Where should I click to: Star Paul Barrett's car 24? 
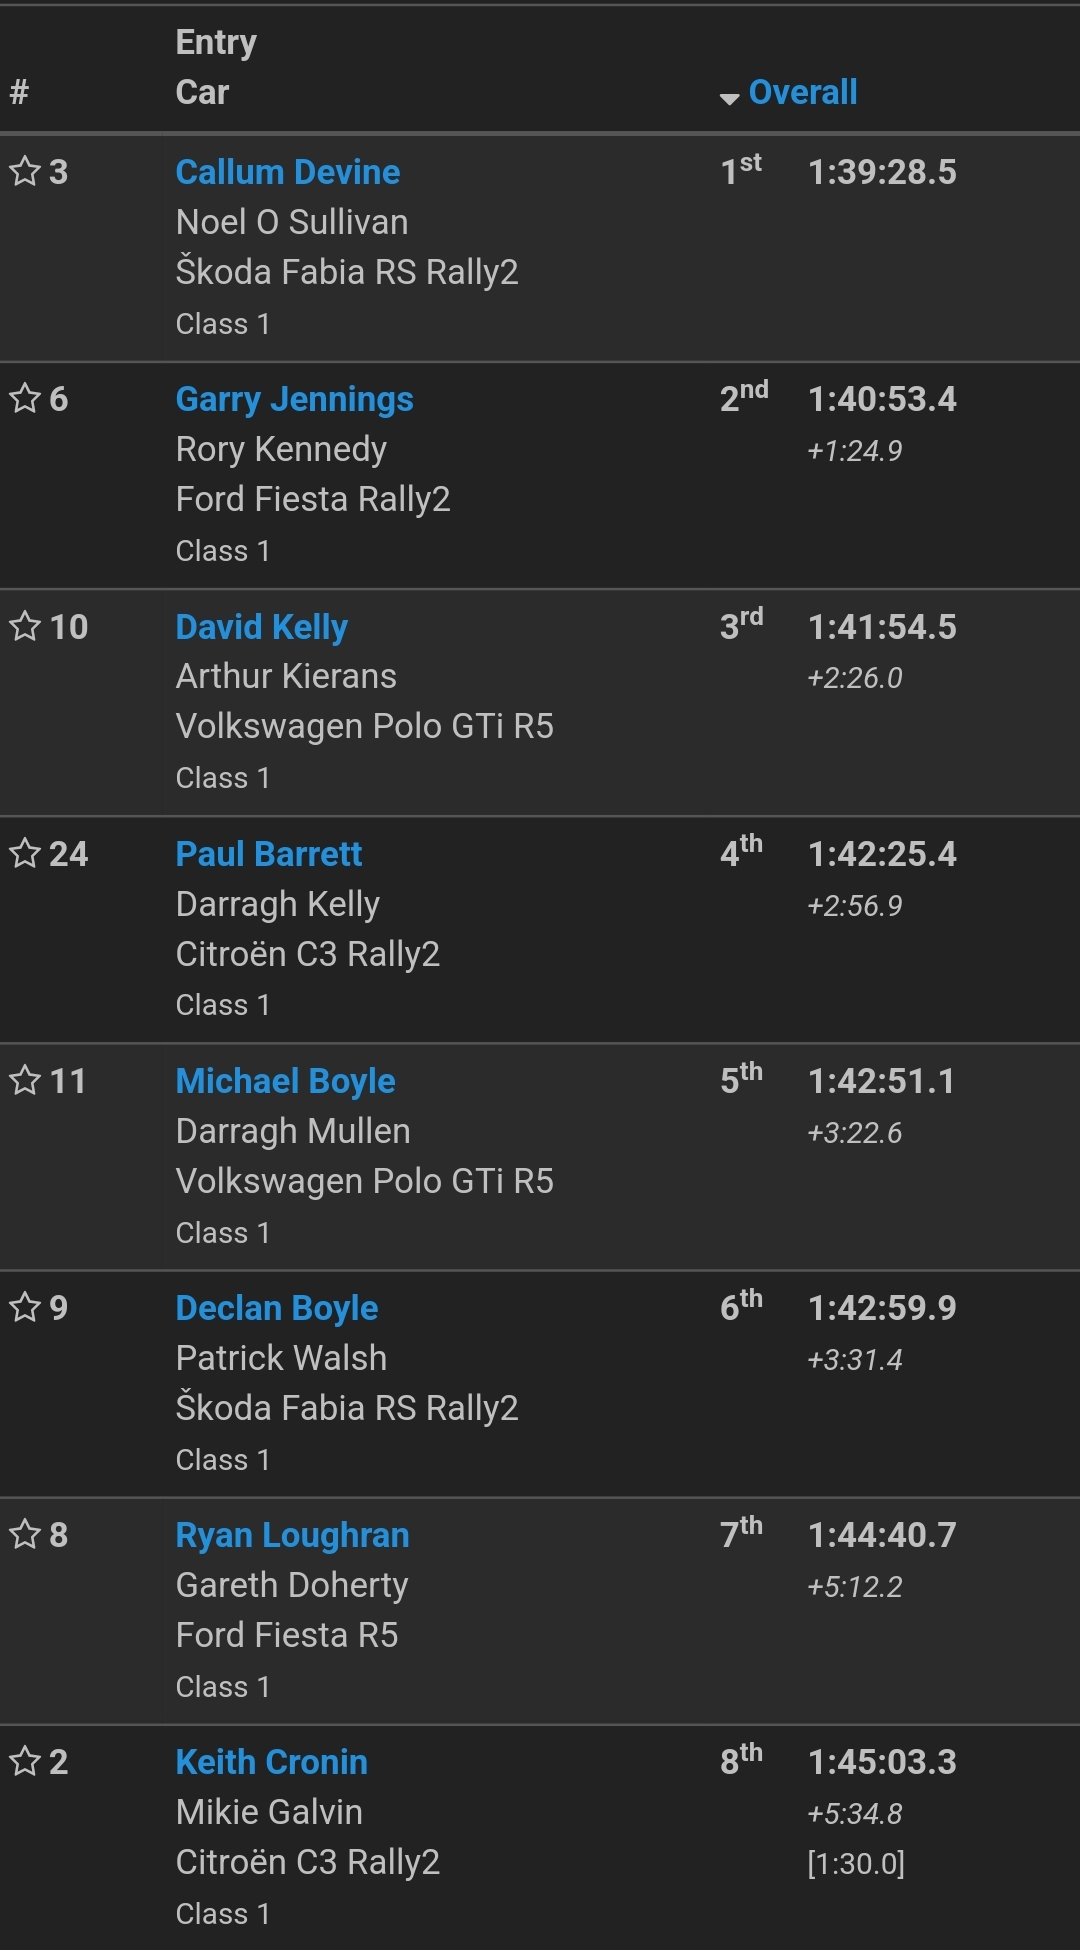point(25,853)
